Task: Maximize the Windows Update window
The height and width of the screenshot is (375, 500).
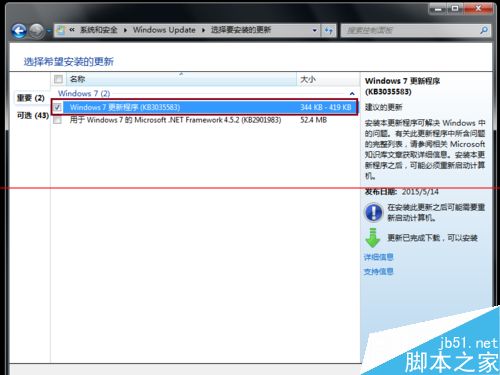Action: tap(455, 9)
